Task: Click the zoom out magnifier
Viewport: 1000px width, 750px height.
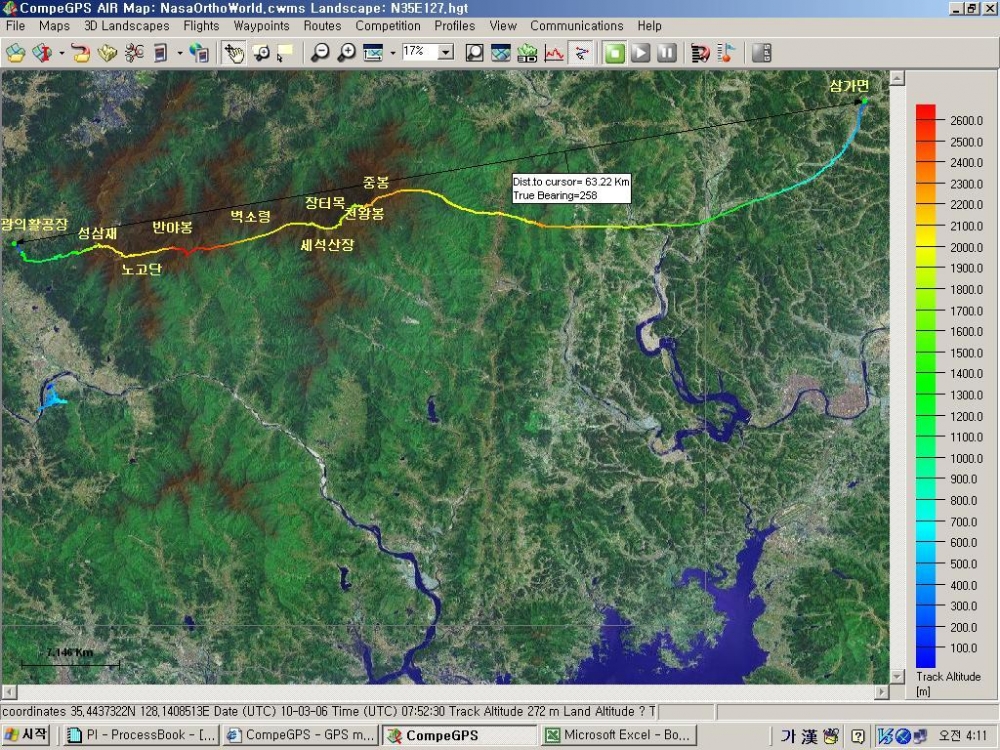Action: point(320,52)
